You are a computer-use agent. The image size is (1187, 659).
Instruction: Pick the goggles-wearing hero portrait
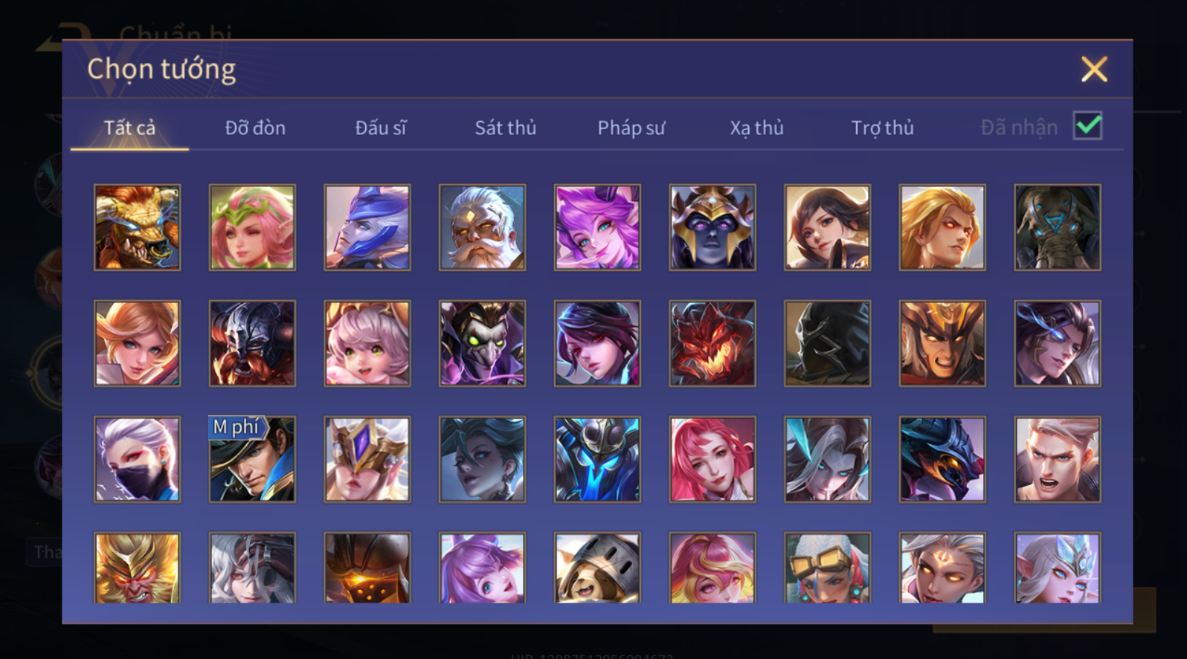pos(827,568)
